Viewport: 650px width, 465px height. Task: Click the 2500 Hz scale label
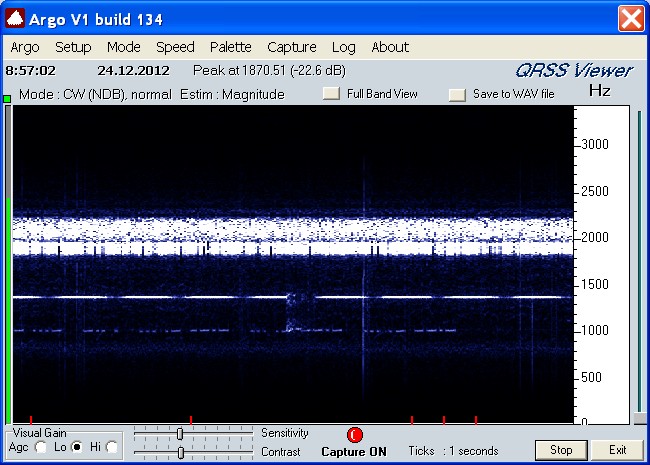tap(595, 191)
